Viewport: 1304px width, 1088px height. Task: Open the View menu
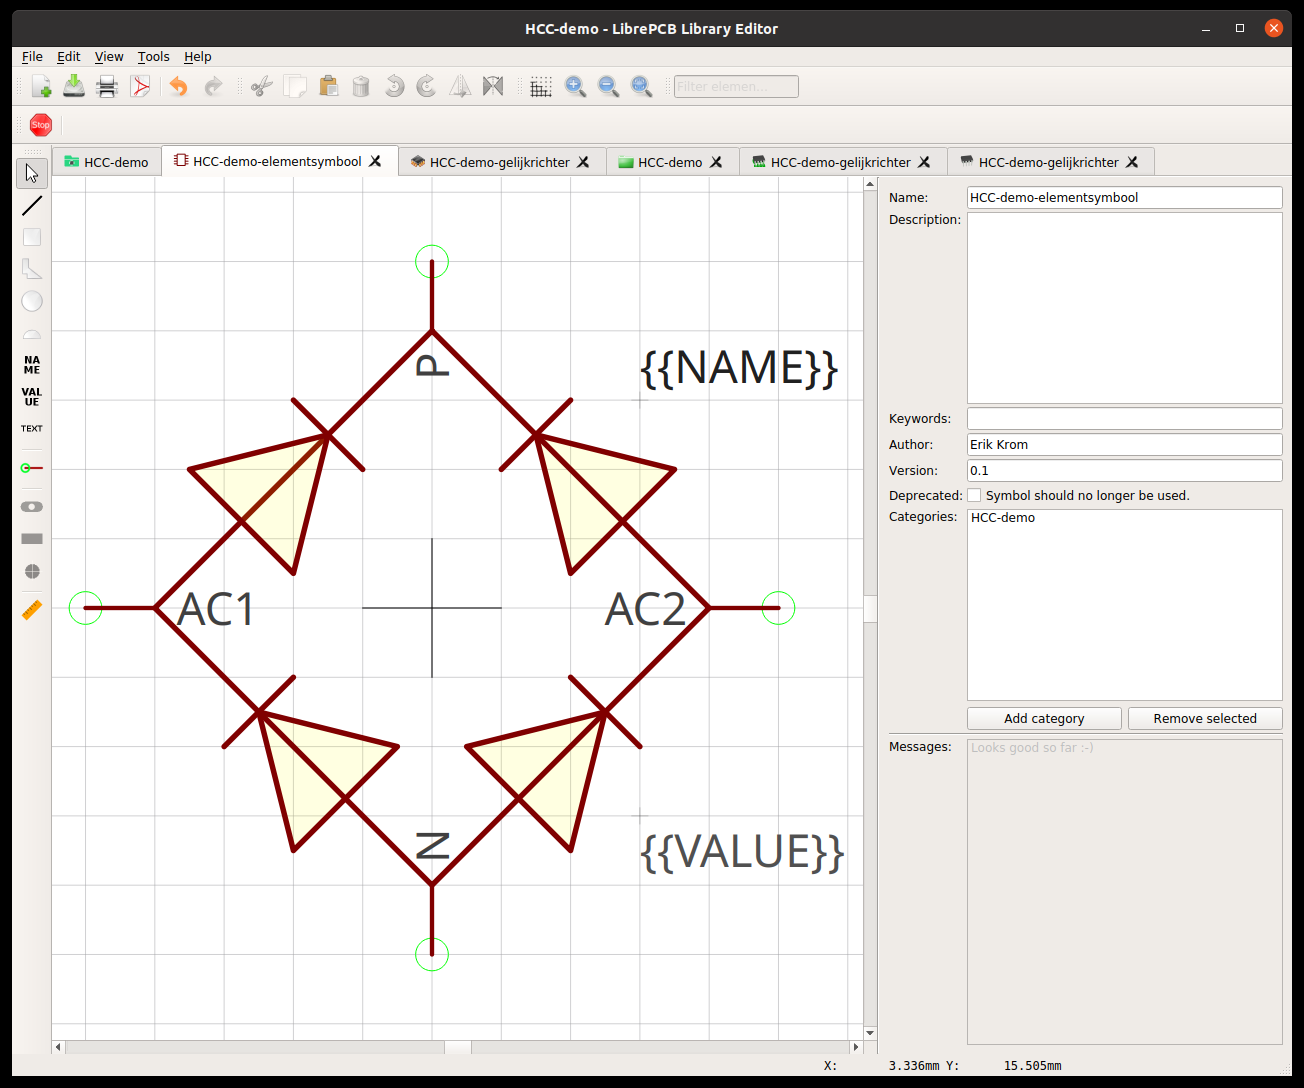(109, 57)
